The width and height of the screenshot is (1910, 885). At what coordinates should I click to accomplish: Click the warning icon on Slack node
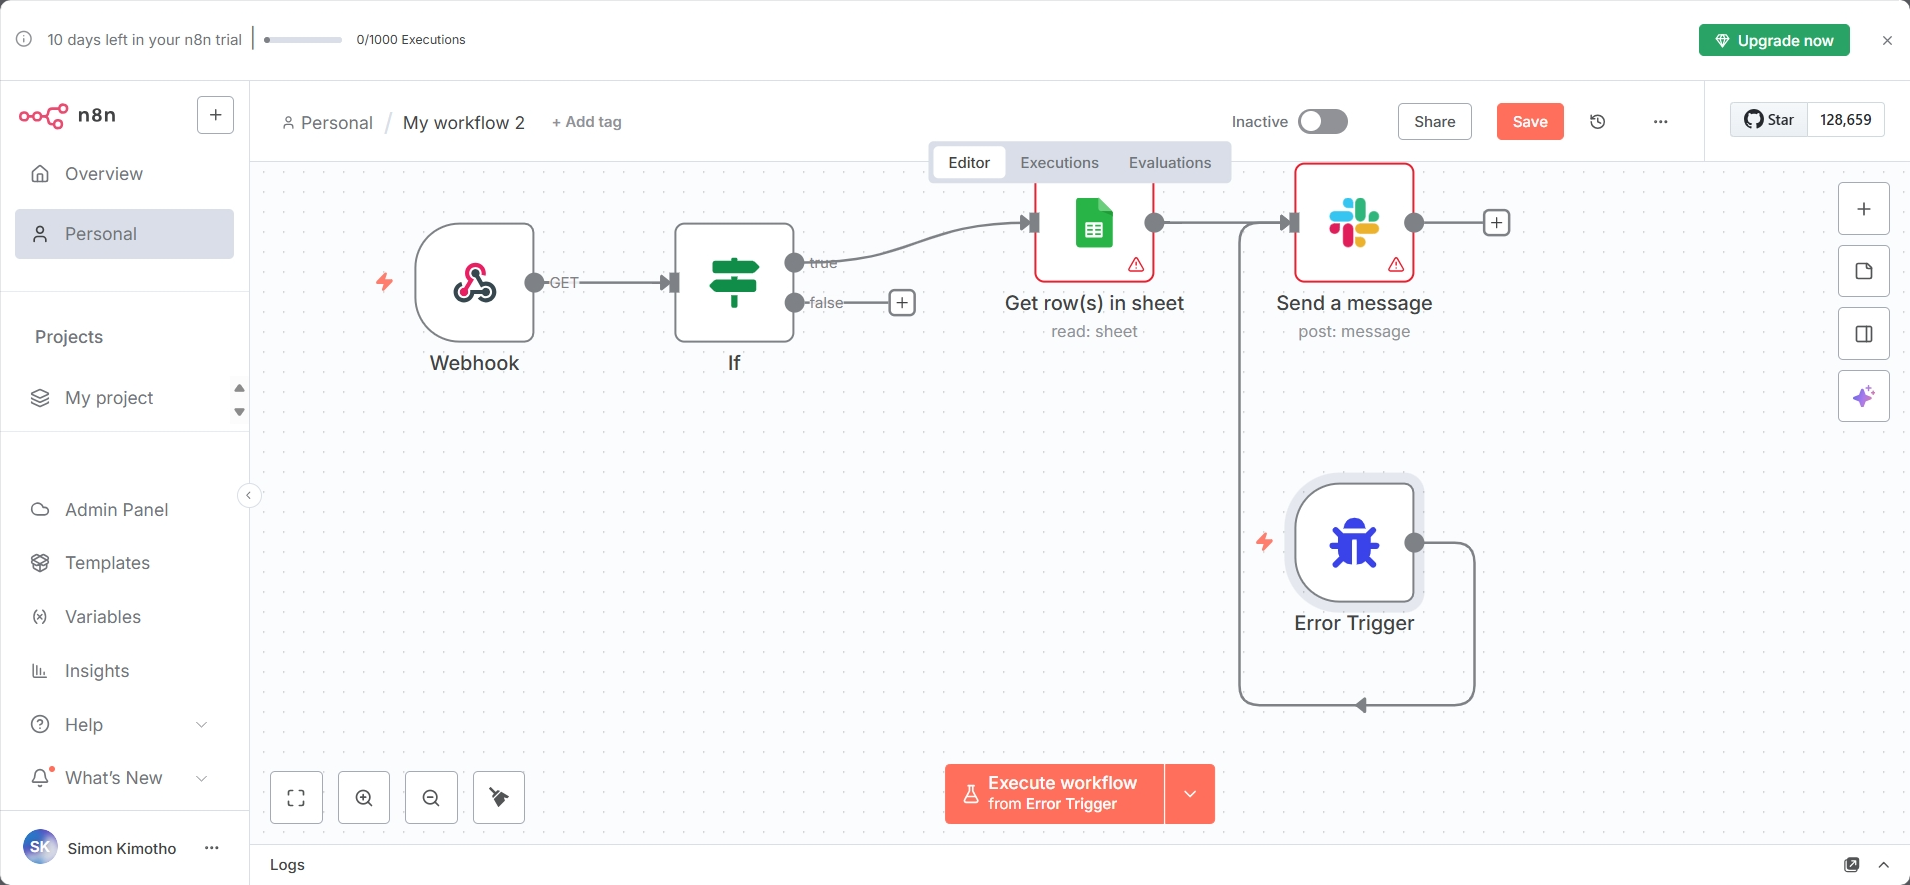point(1396,265)
